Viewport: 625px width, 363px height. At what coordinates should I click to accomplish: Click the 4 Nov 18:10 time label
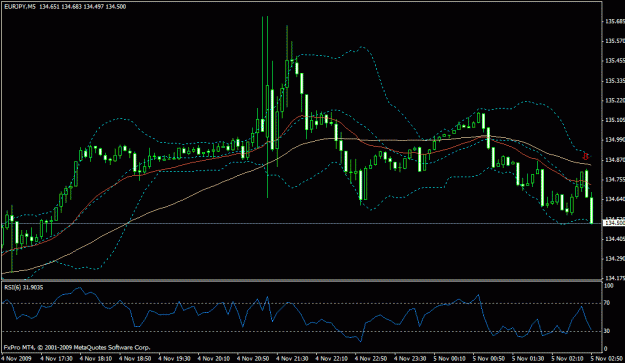tap(96, 358)
